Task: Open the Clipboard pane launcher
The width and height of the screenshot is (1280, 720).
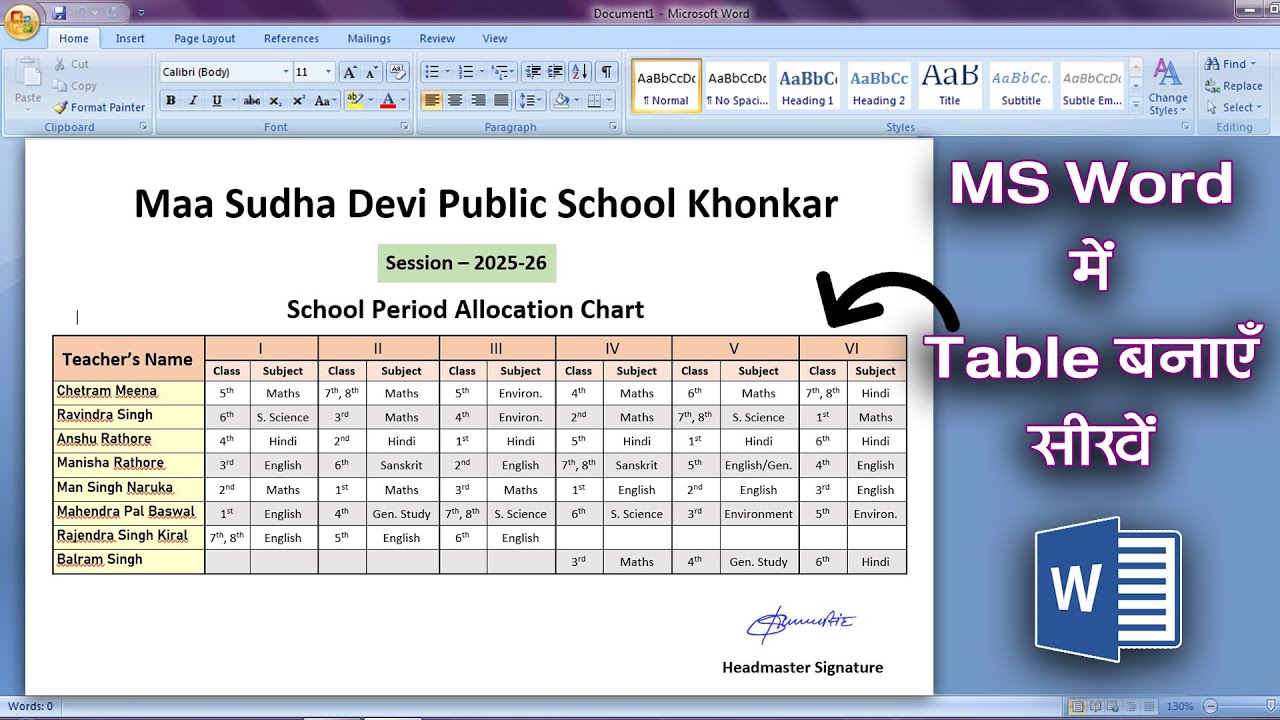Action: click(143, 127)
